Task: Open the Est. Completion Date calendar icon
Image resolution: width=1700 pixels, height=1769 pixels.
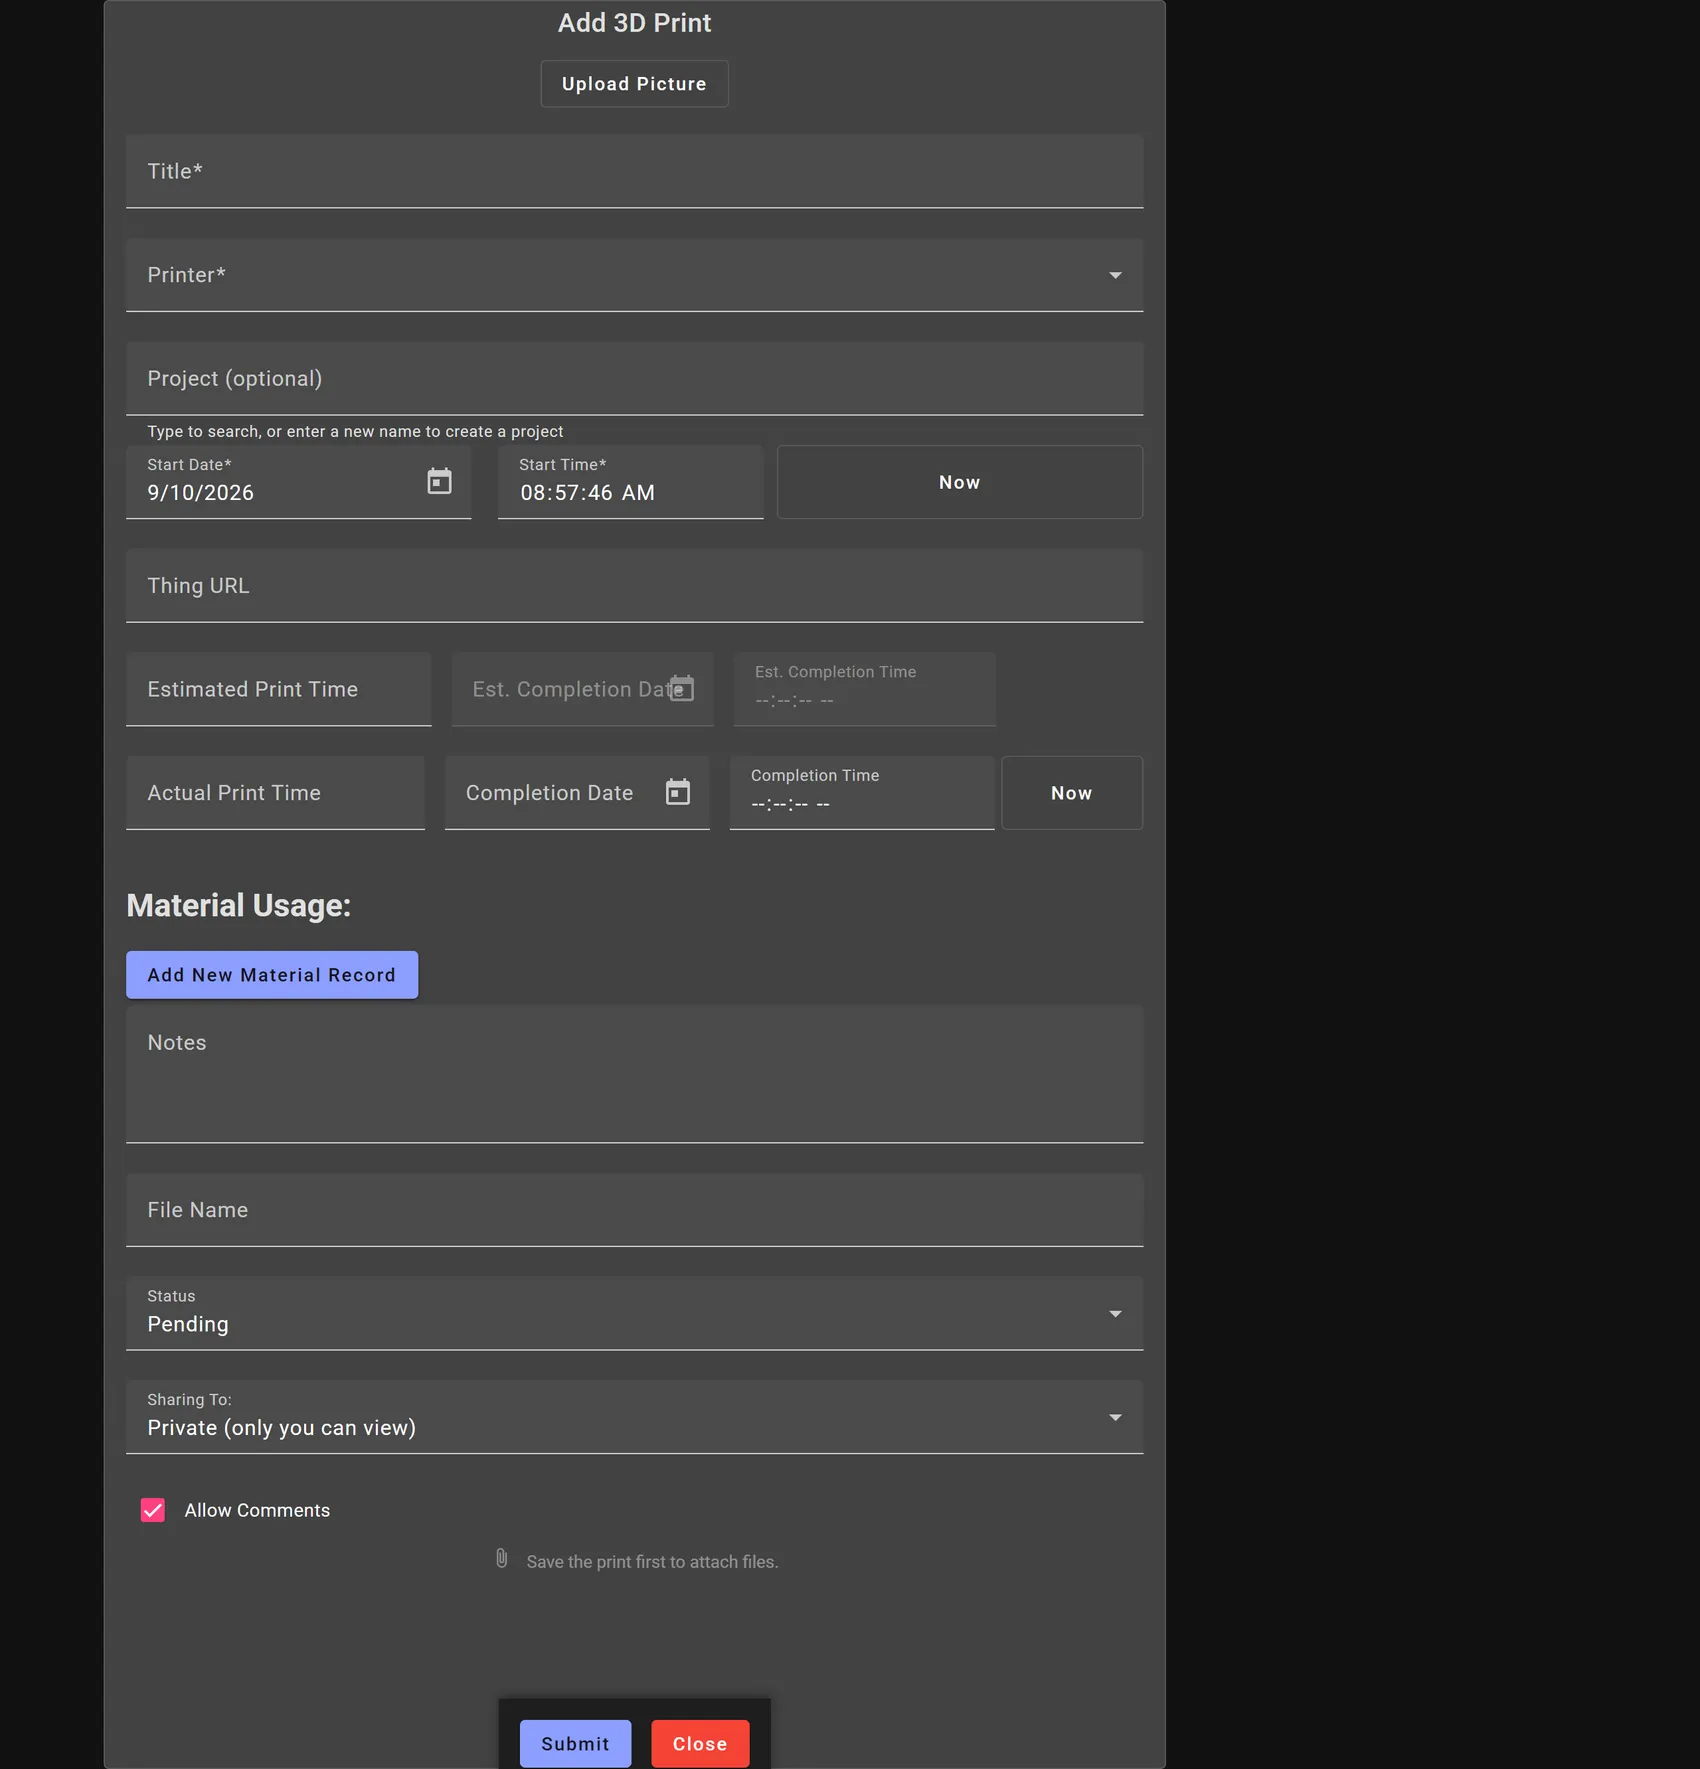Action: pos(682,689)
